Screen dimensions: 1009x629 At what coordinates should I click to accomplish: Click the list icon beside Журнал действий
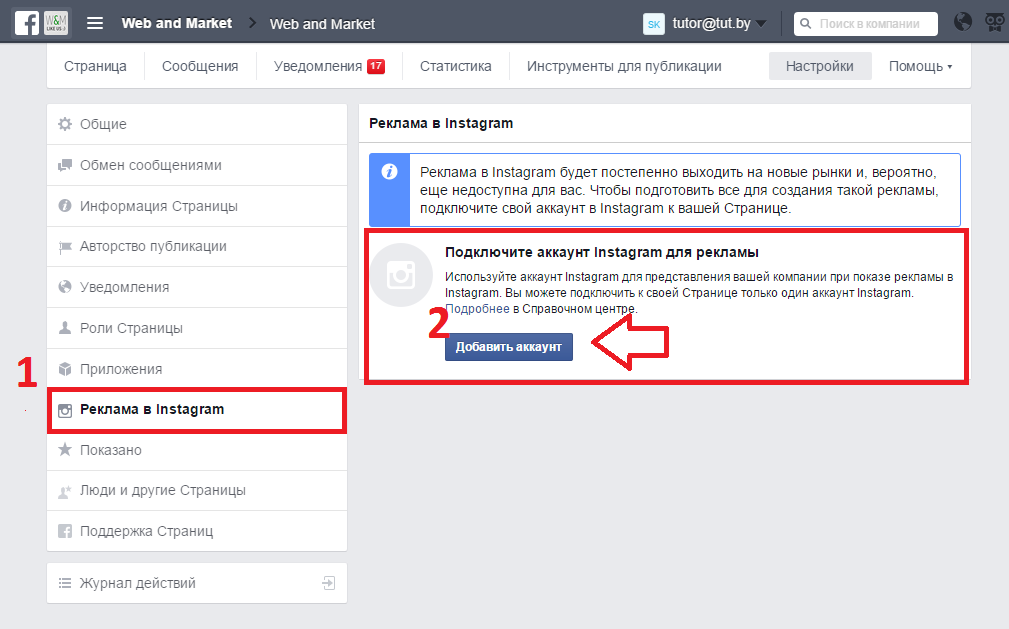pos(65,583)
